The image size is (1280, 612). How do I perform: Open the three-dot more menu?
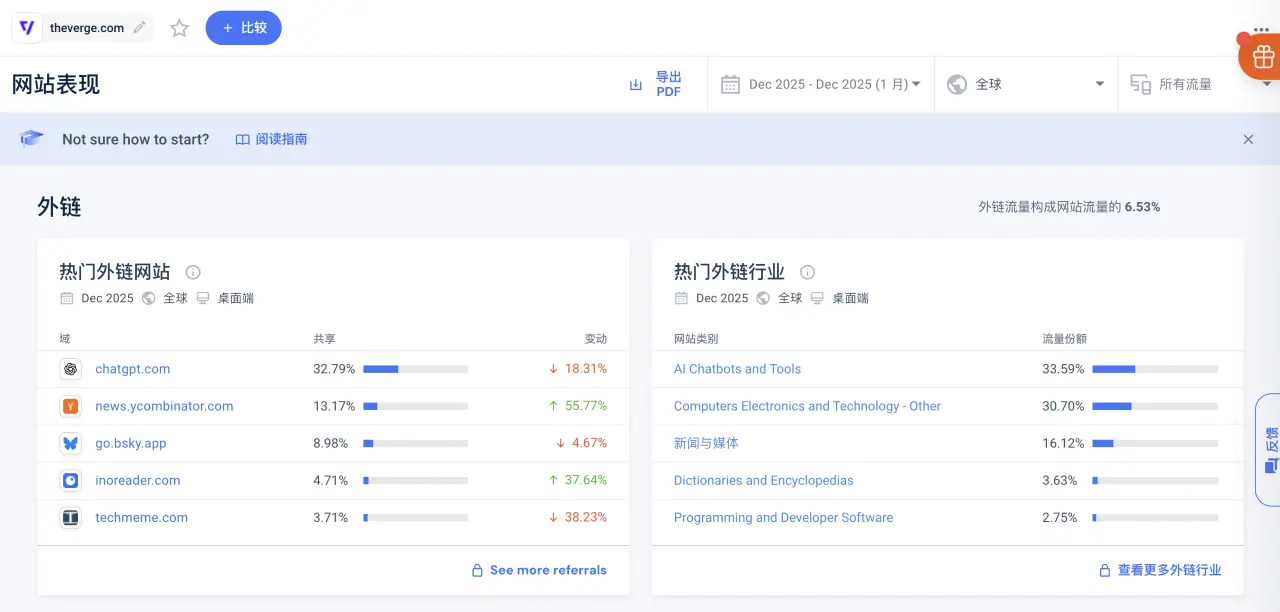1261,28
